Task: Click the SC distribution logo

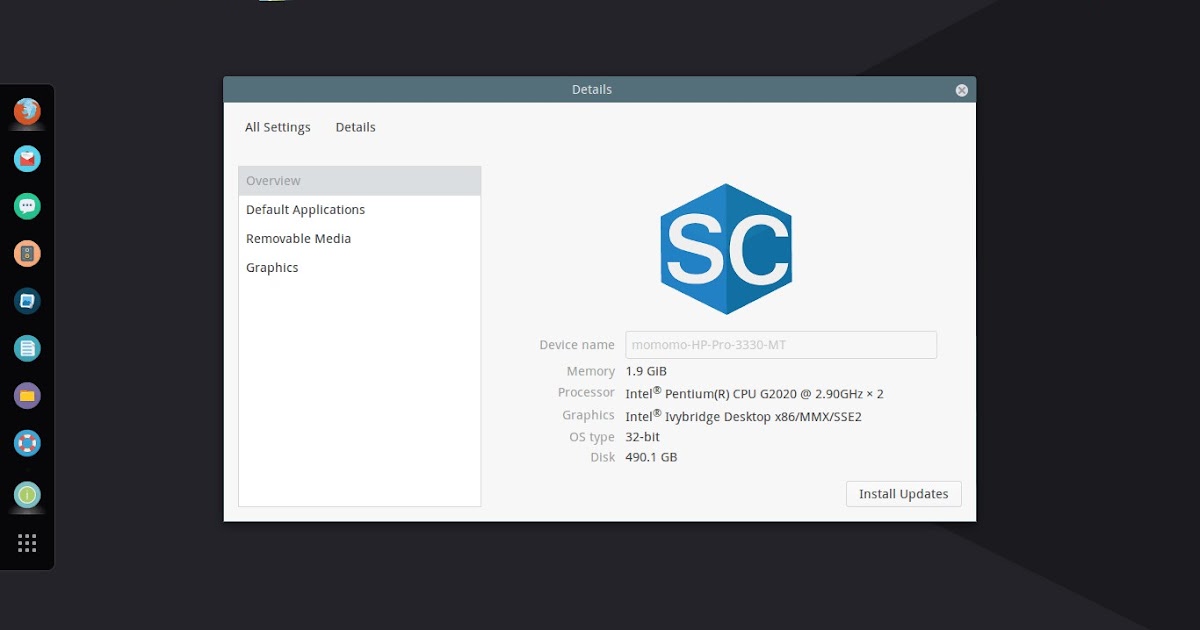Action: point(725,247)
